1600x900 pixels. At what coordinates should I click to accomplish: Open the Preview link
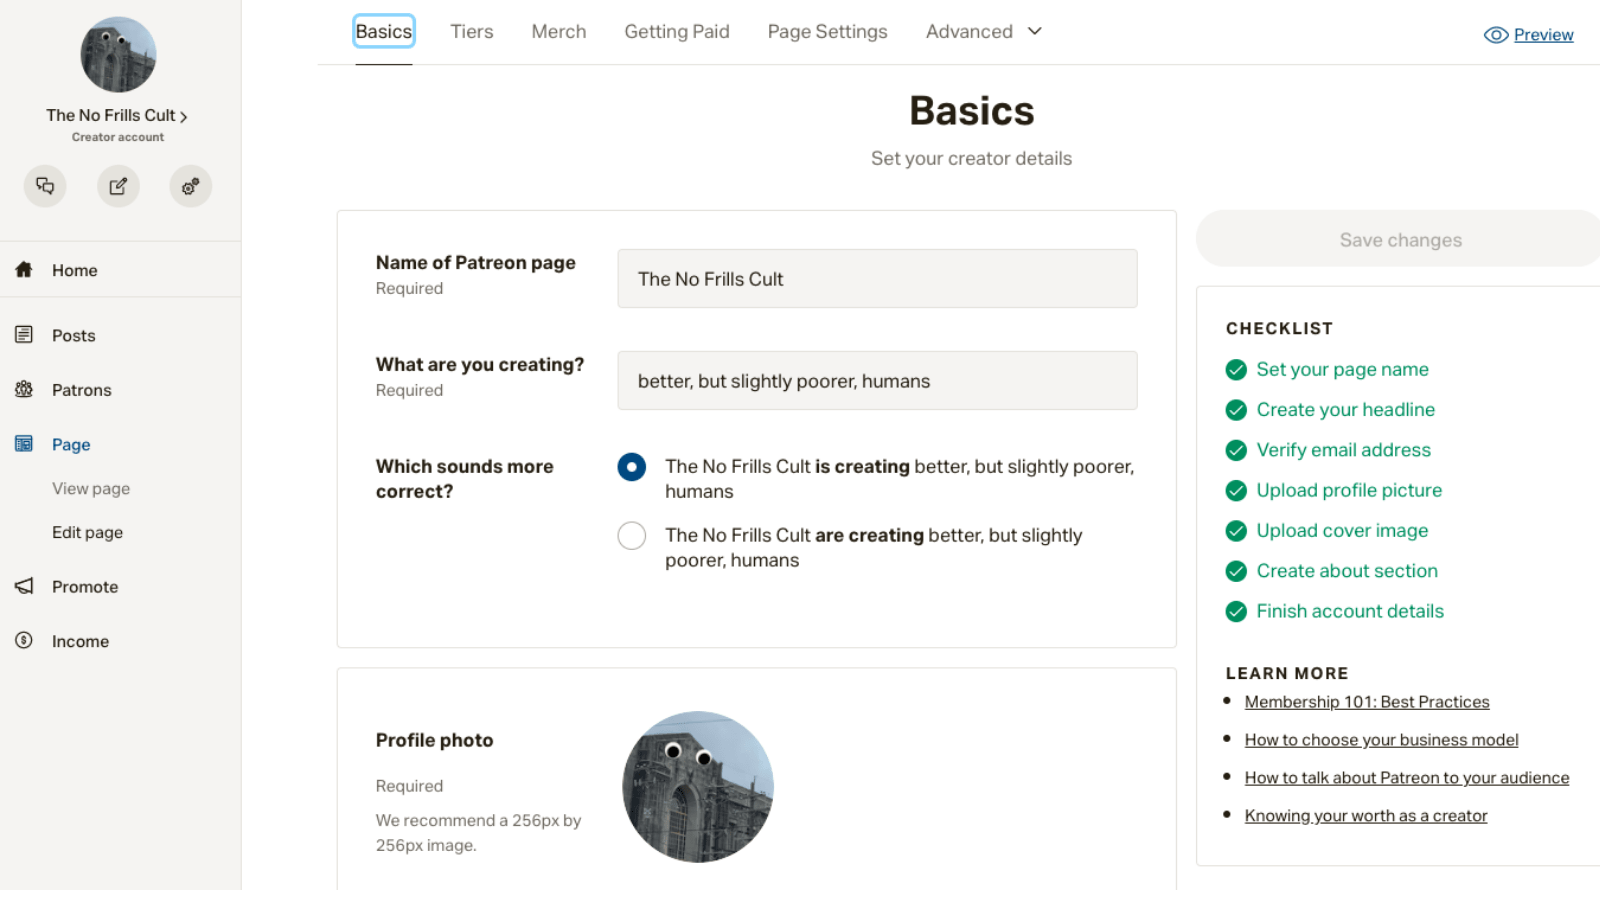pos(1543,35)
